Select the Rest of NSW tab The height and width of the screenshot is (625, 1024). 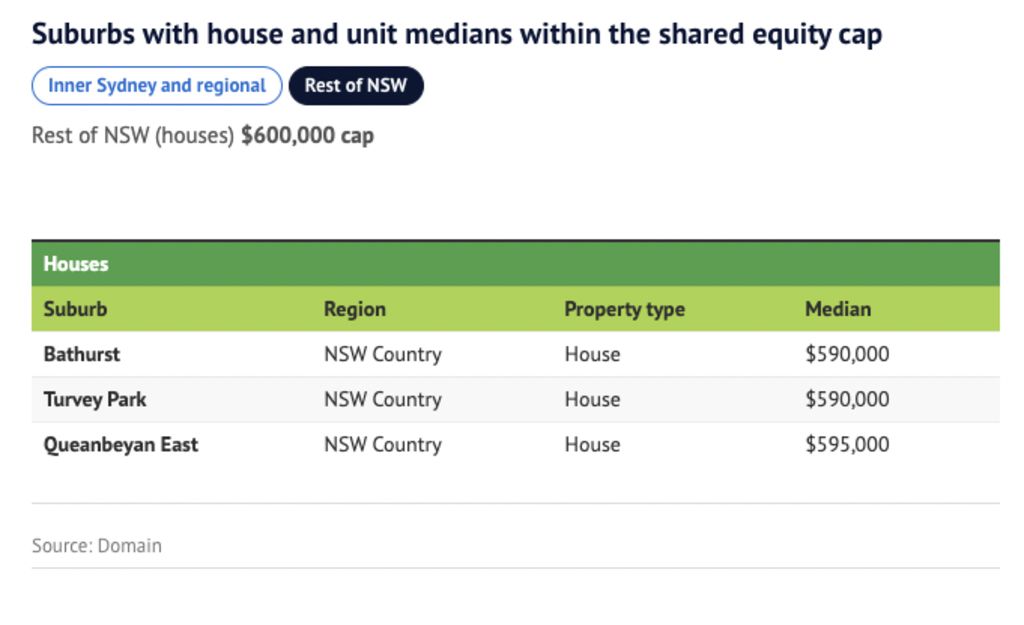pyautogui.click(x=356, y=86)
